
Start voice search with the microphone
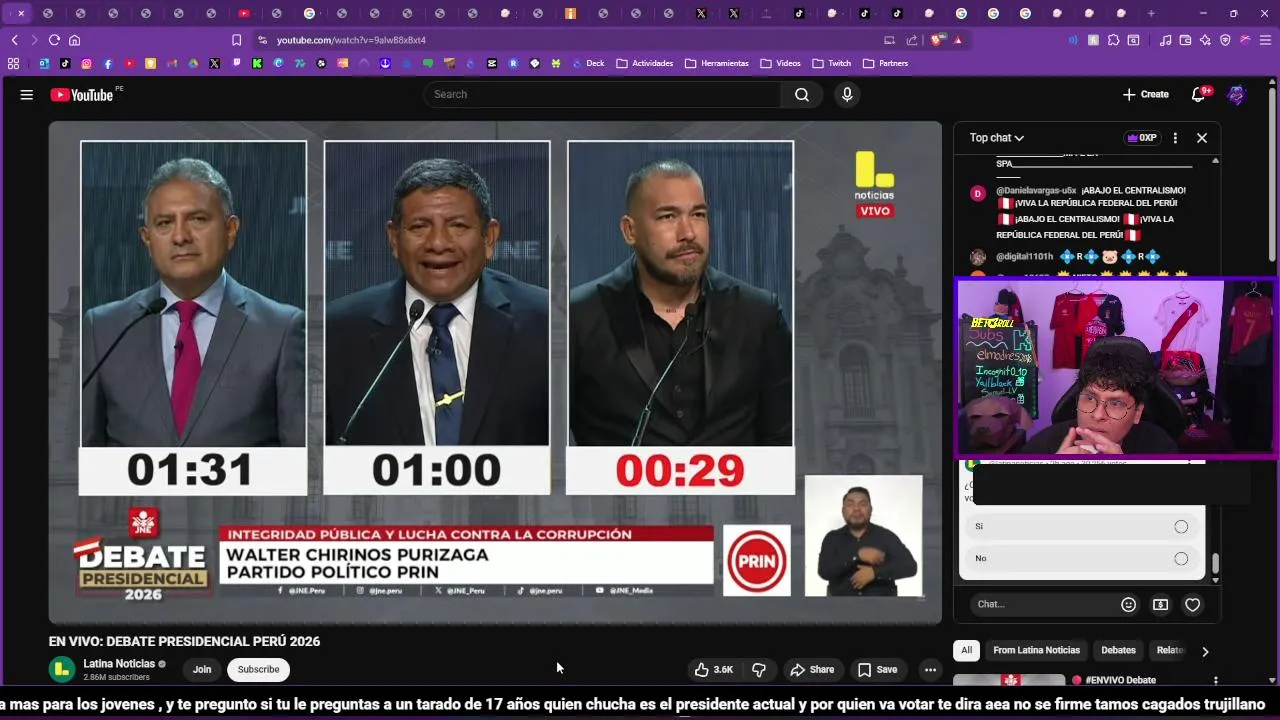pyautogui.click(x=847, y=94)
